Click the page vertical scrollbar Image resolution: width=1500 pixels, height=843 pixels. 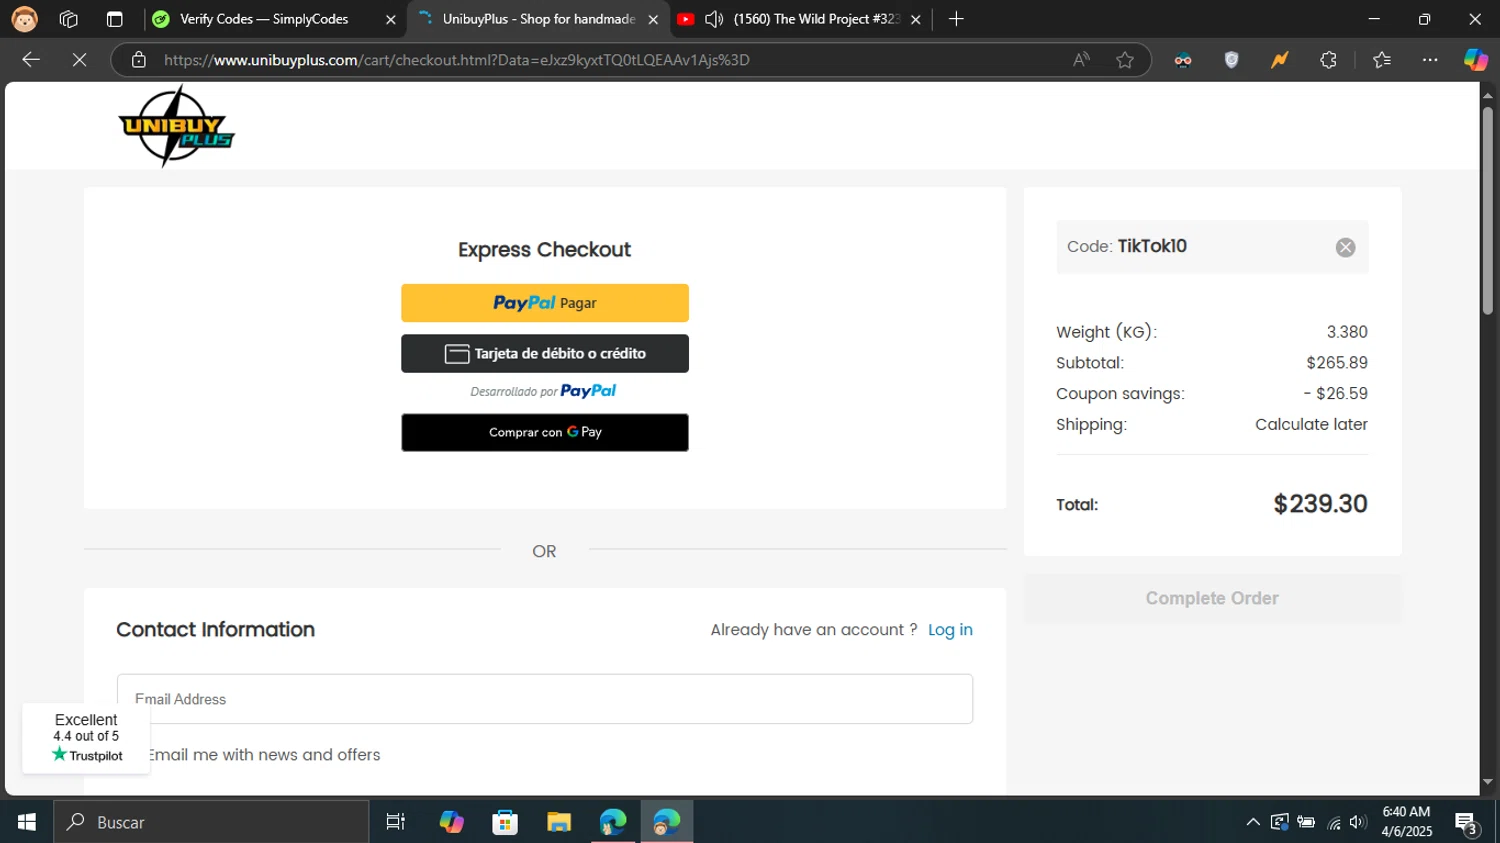(x=1488, y=210)
